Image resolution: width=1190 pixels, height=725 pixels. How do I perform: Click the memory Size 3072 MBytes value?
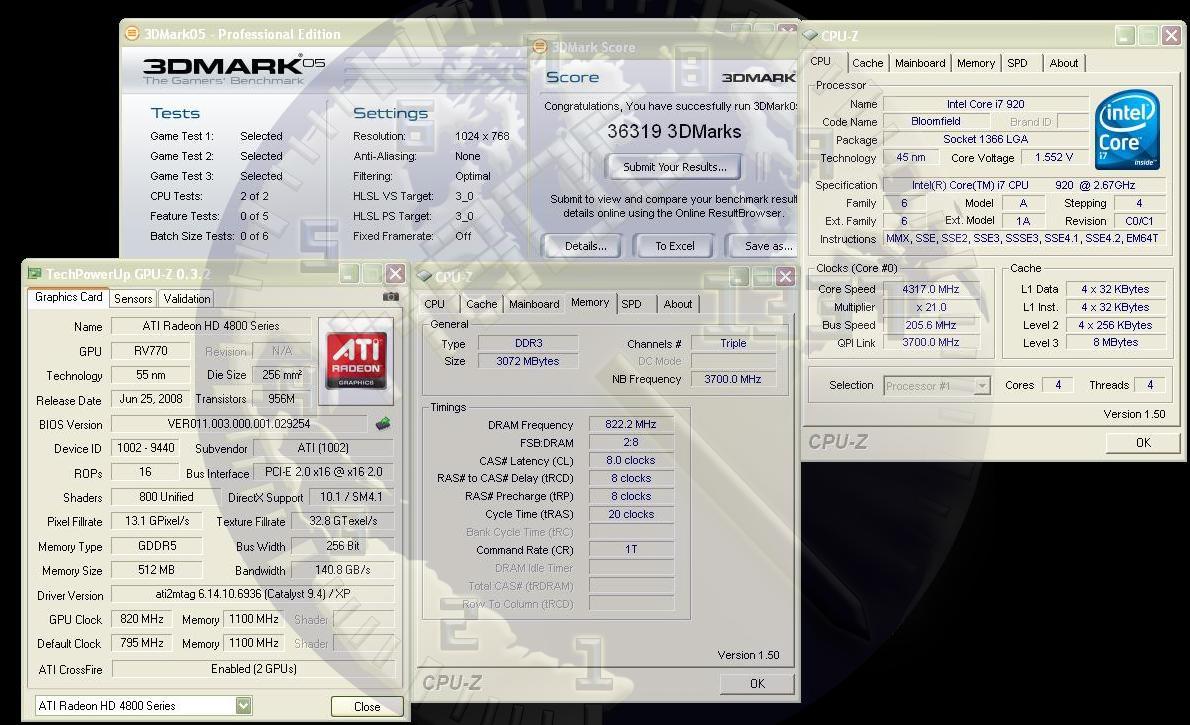(x=527, y=361)
